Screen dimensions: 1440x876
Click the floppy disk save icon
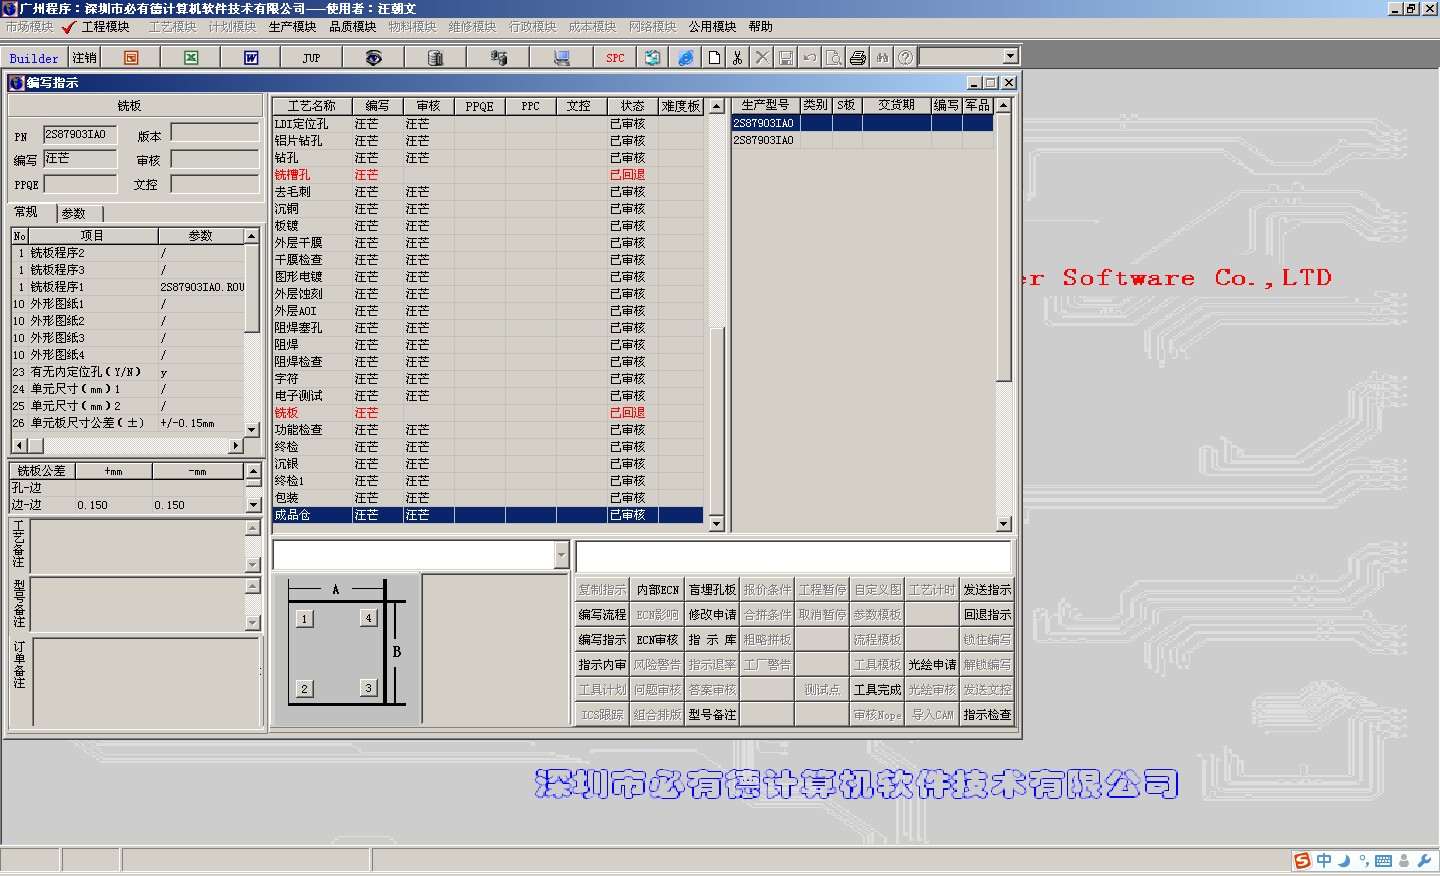coord(786,58)
